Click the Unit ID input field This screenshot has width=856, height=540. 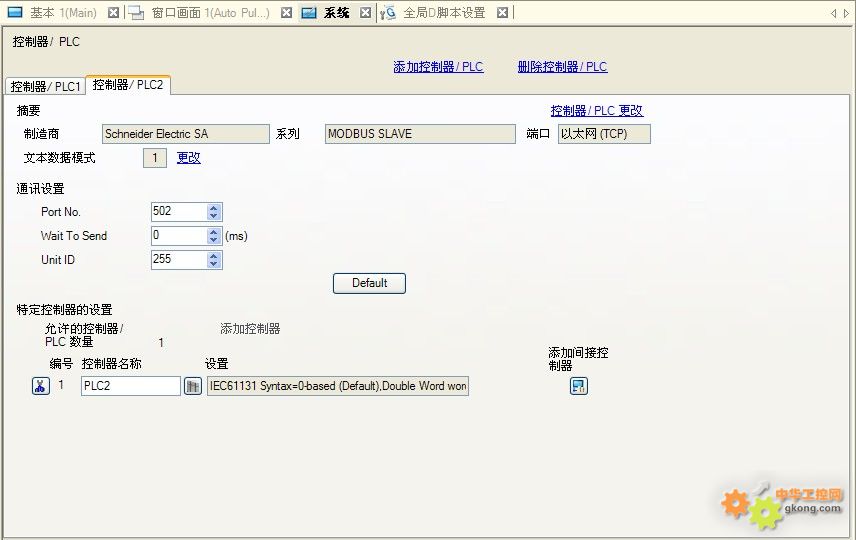click(179, 260)
